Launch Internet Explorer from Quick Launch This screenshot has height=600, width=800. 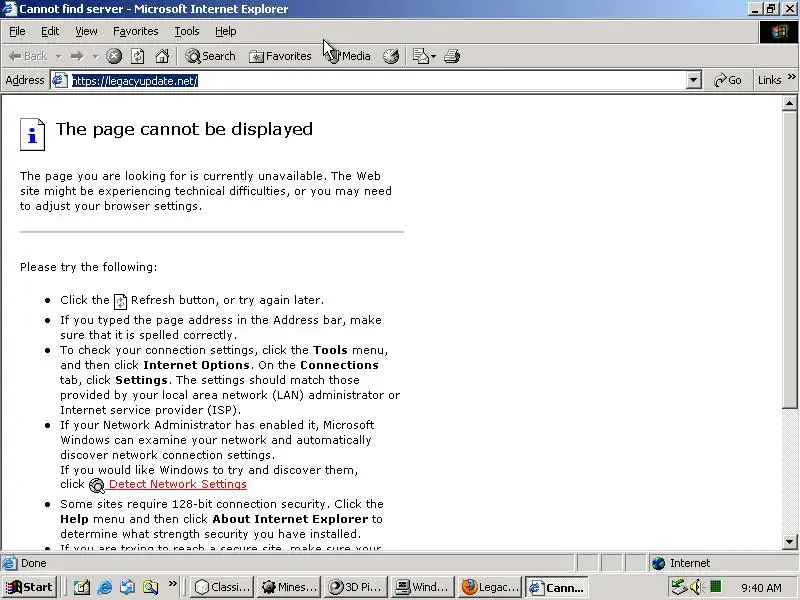coord(105,587)
